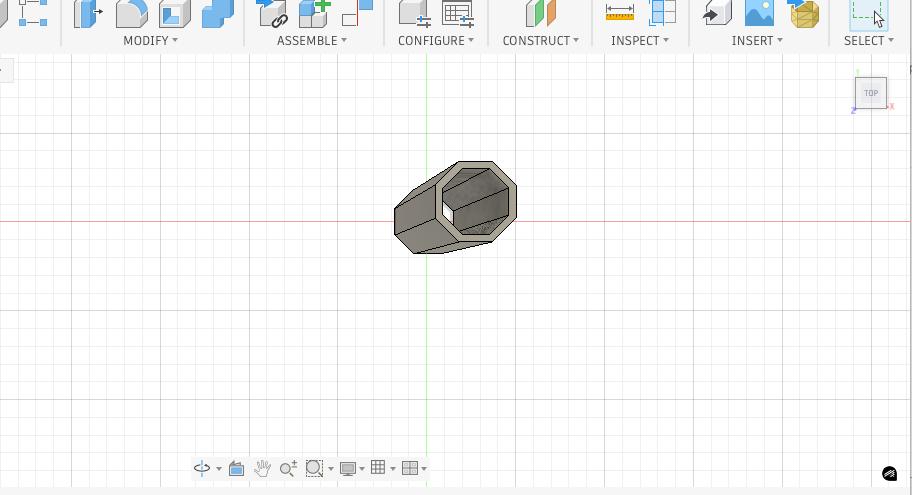Click the Look At icon
The height and width of the screenshot is (495, 912).
pyautogui.click(x=236, y=468)
